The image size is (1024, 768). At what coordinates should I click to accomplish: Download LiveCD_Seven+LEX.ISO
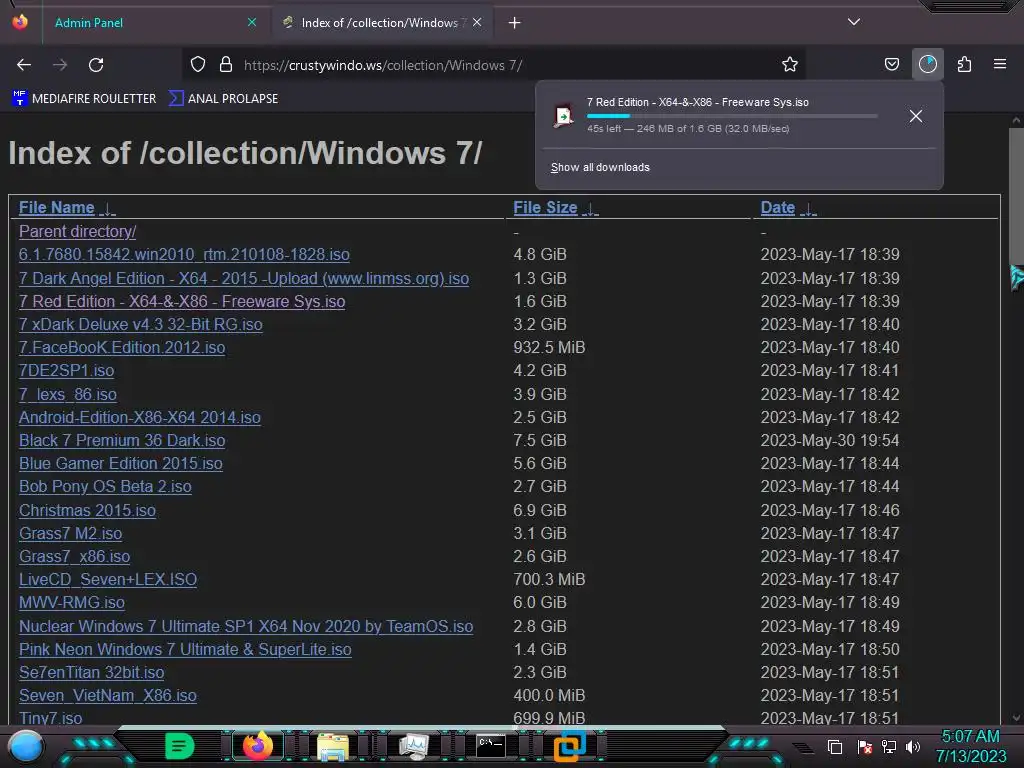coord(108,579)
